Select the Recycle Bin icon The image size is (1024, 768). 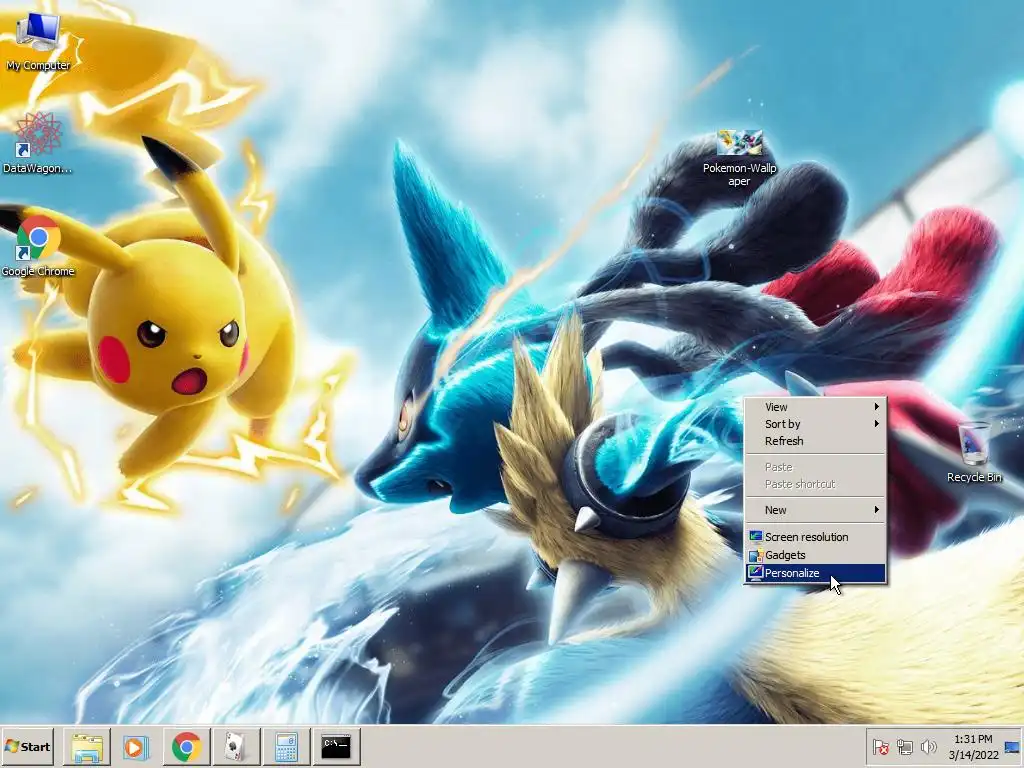(974, 453)
